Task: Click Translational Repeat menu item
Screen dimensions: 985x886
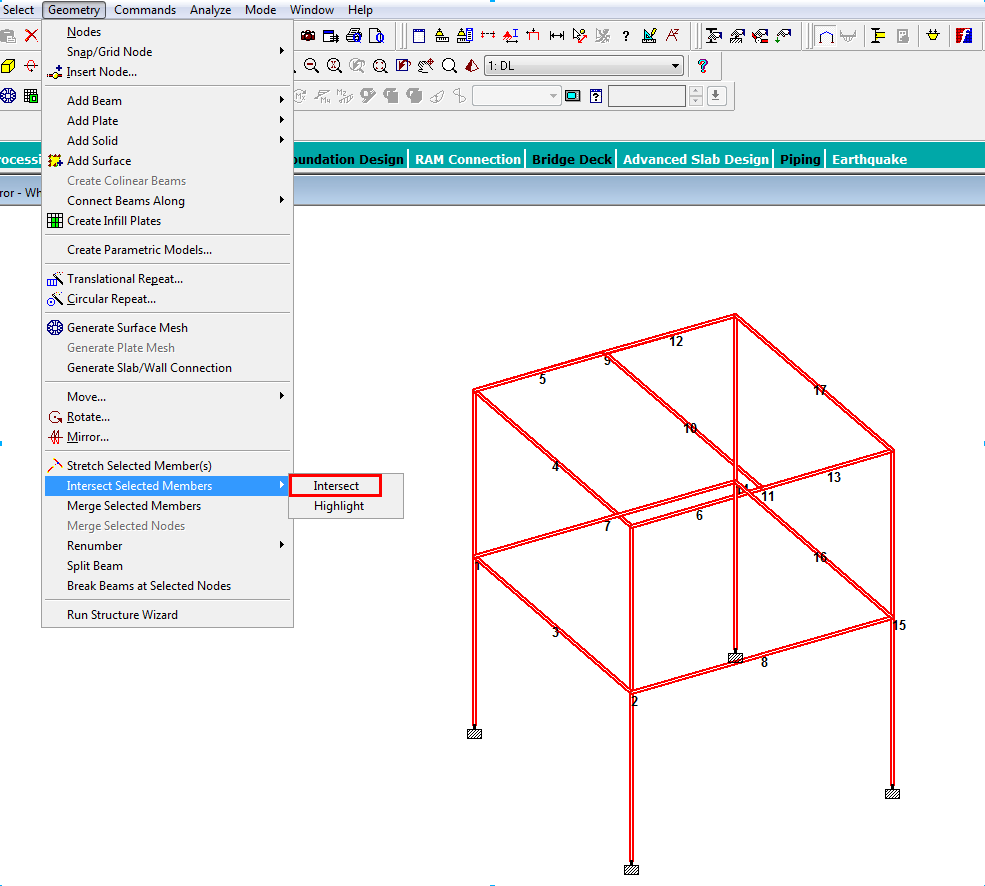Action: [x=124, y=279]
